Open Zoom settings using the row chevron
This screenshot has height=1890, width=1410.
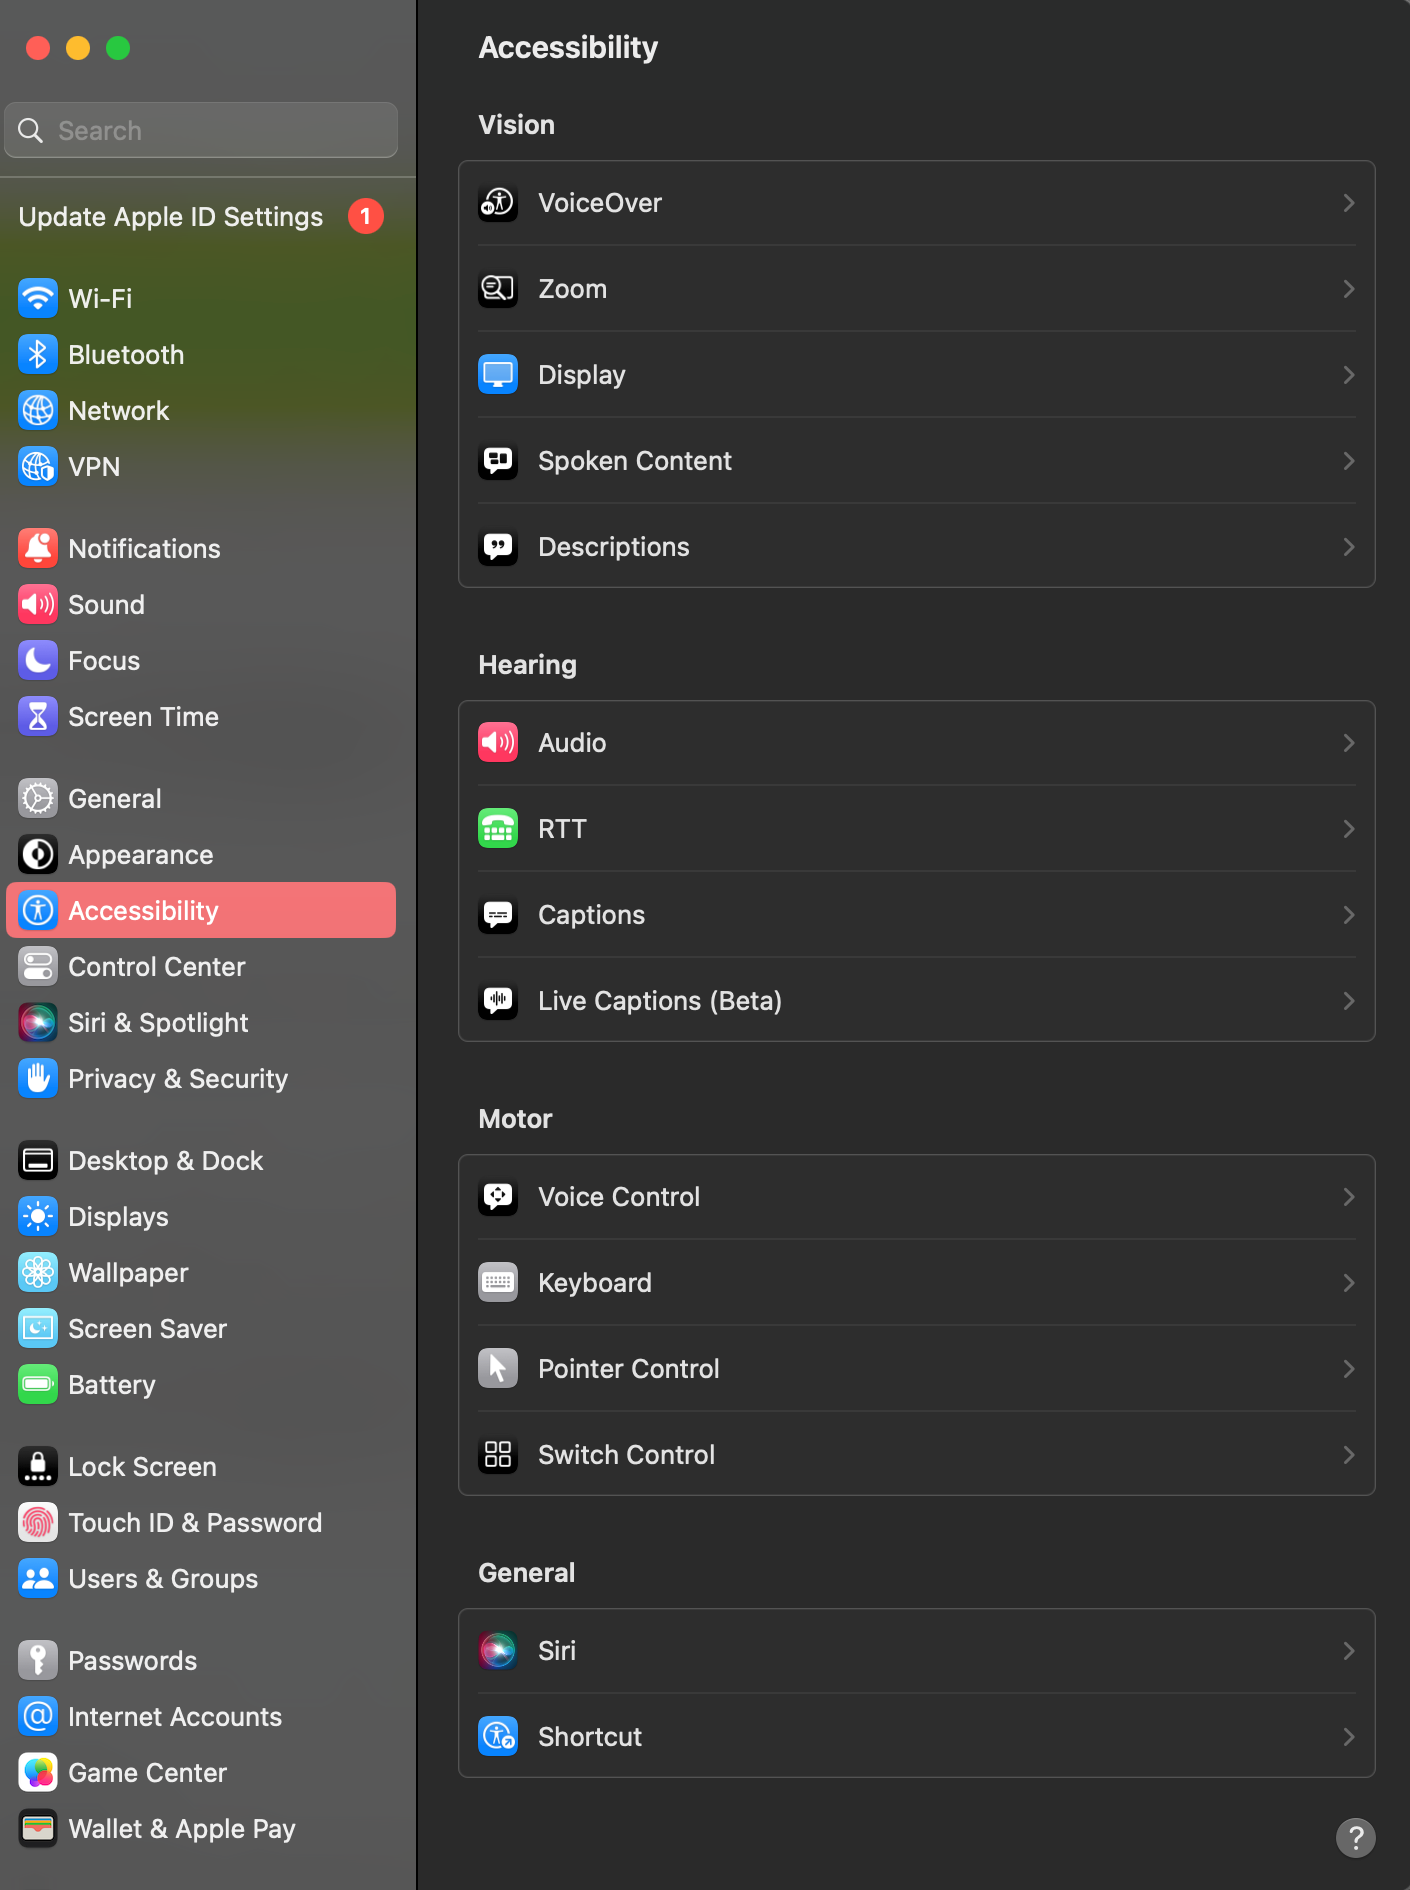click(x=1349, y=289)
